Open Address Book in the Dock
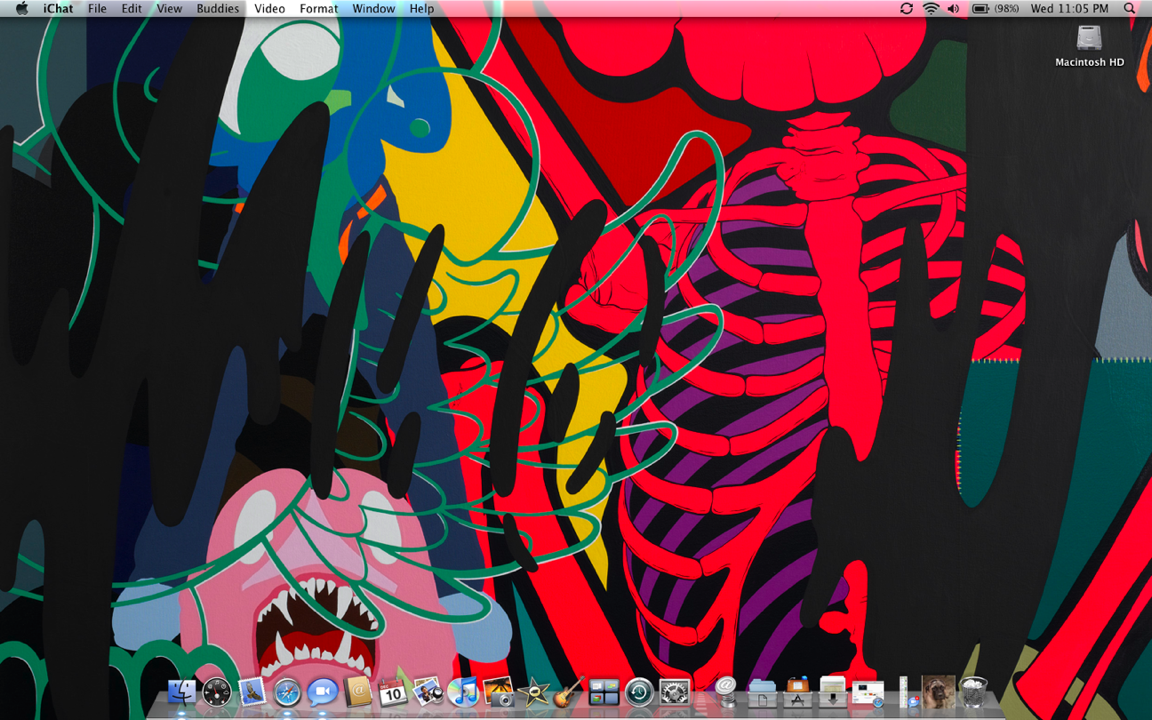The width and height of the screenshot is (1152, 720). (x=358, y=692)
